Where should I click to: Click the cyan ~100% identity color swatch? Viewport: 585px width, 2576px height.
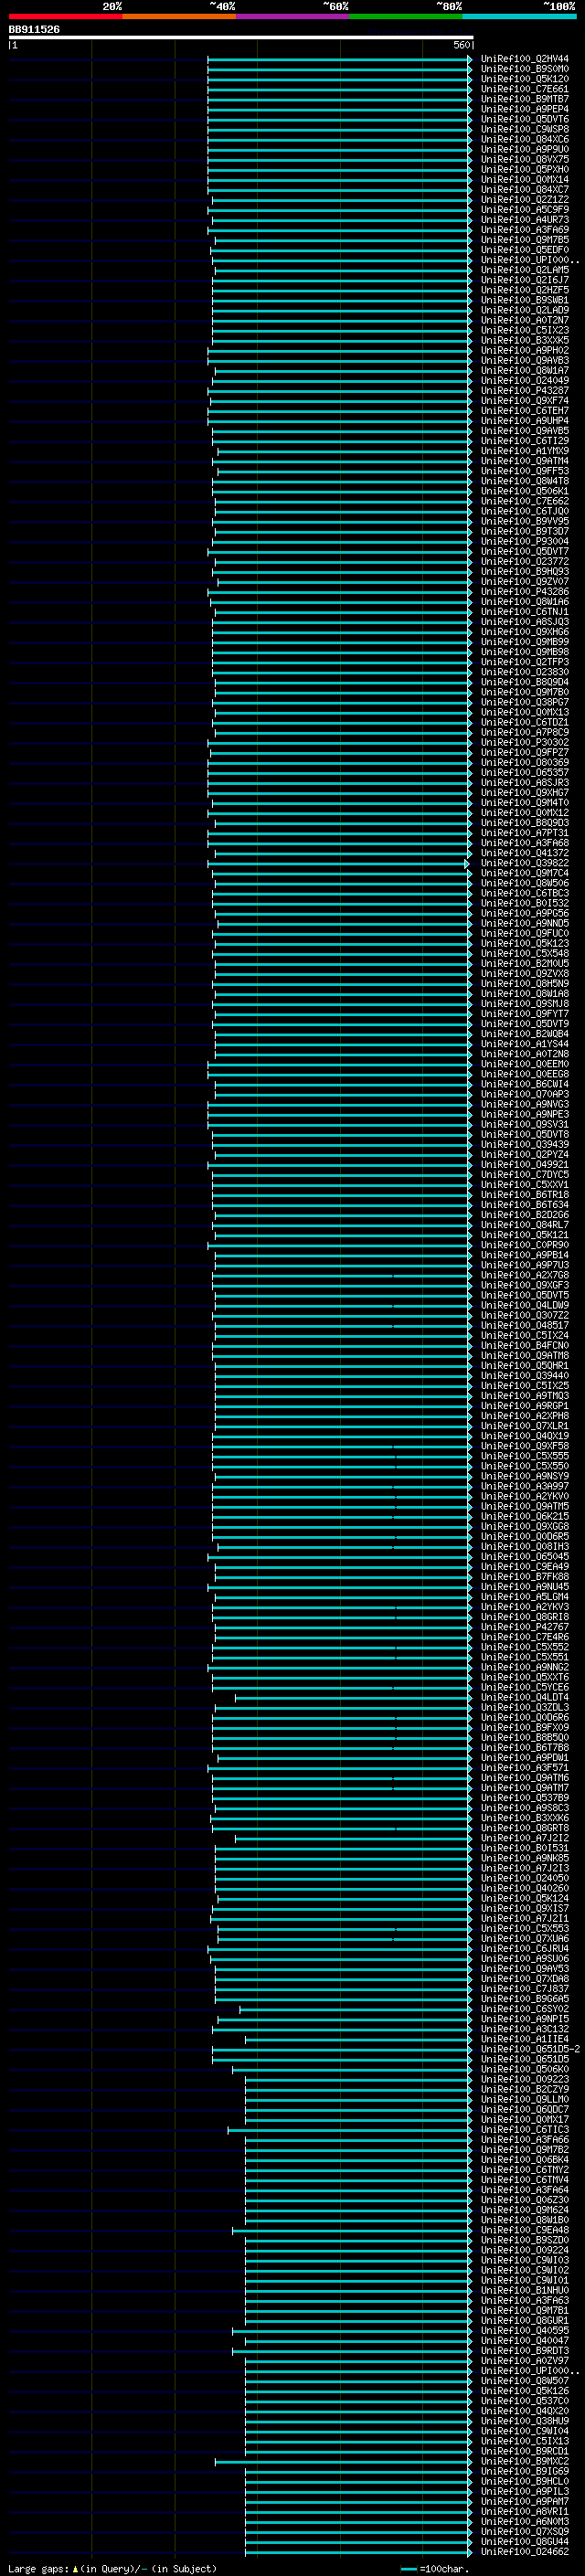[519, 16]
